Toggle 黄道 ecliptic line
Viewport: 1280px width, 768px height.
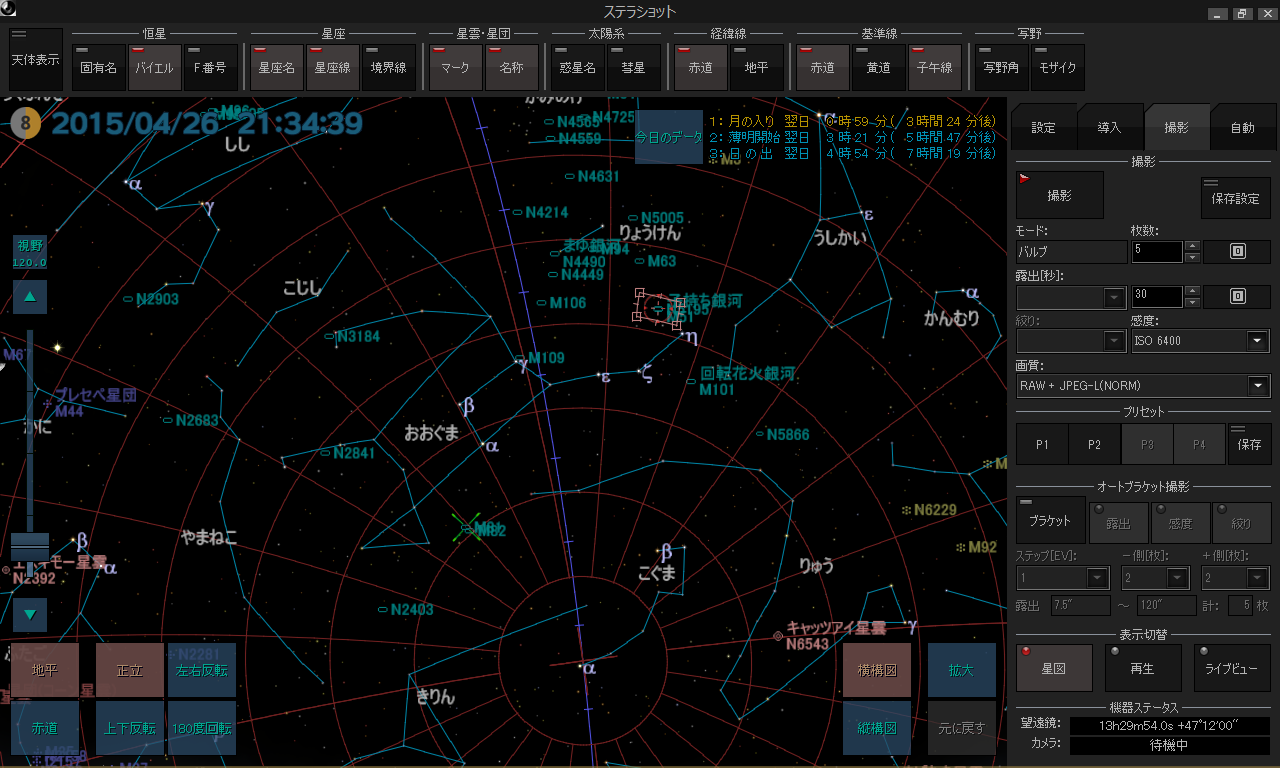click(x=879, y=67)
